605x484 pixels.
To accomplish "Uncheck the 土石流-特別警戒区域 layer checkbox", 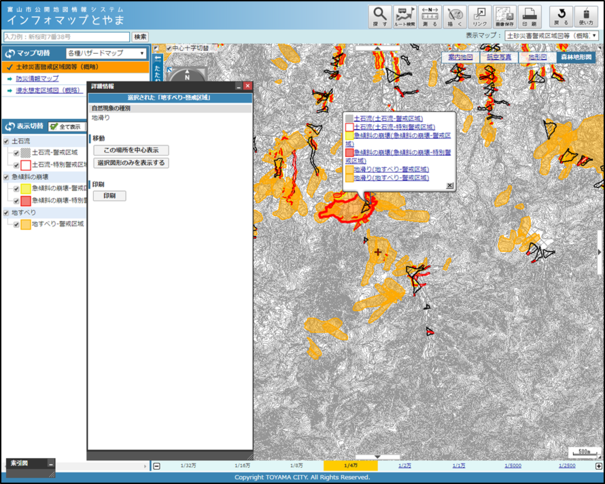I will (x=16, y=165).
